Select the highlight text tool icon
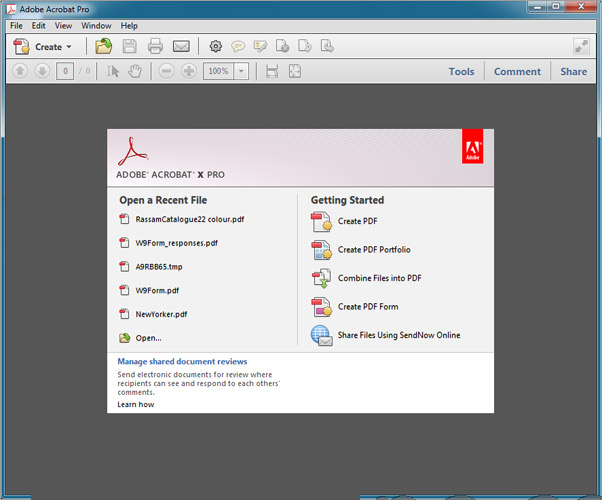 pos(260,46)
